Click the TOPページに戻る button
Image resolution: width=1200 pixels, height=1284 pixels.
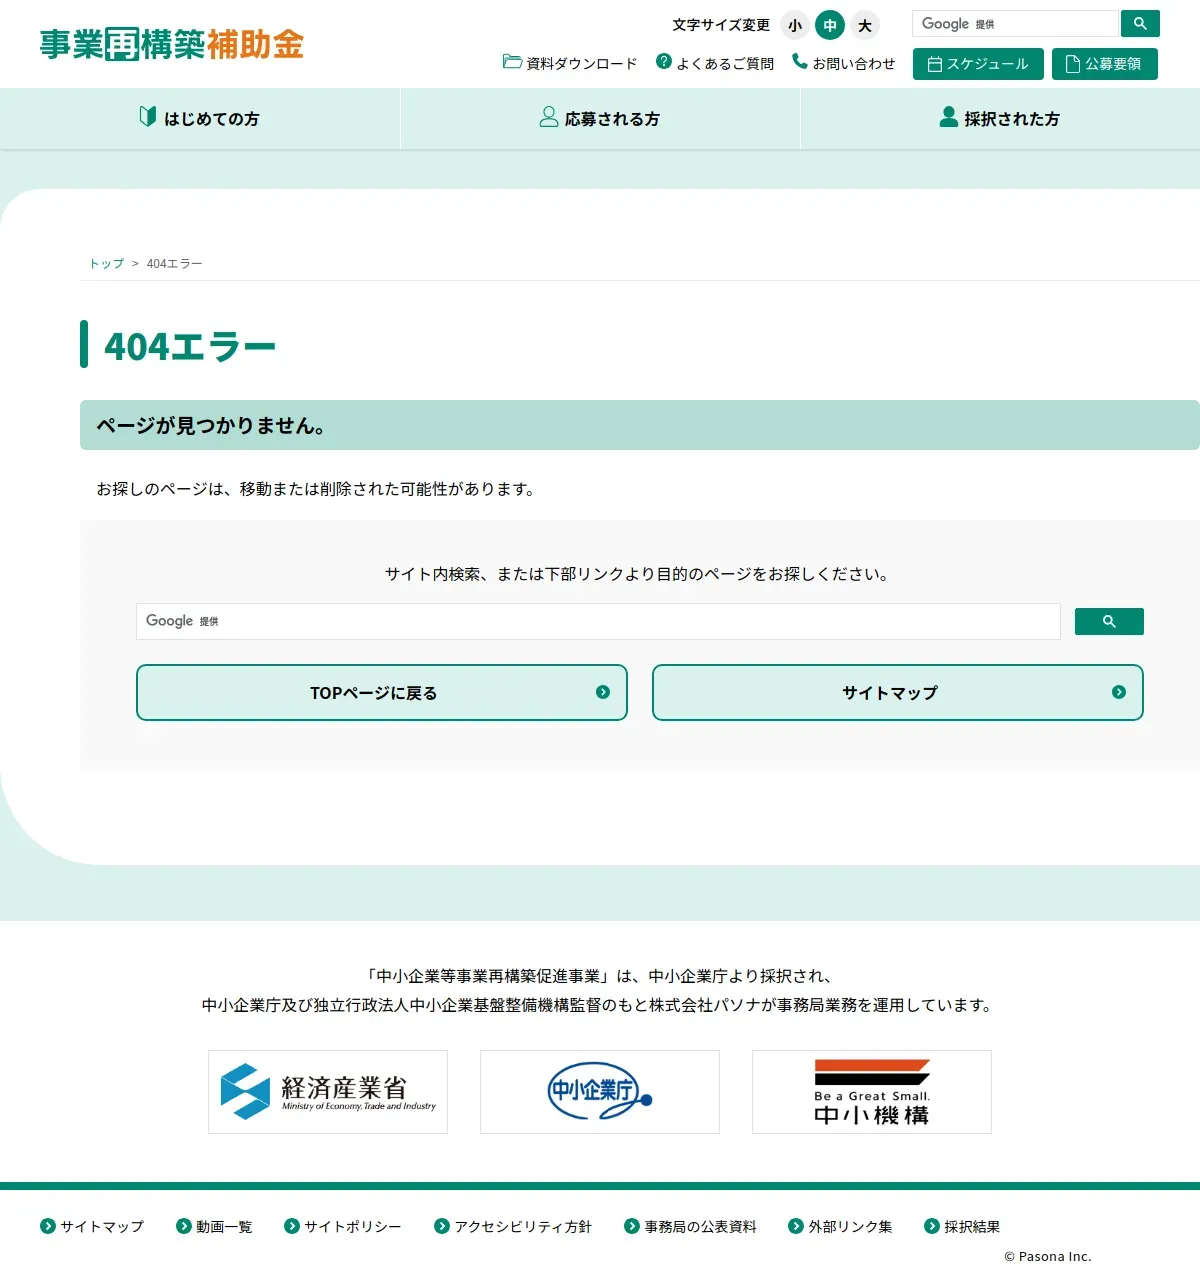click(382, 692)
